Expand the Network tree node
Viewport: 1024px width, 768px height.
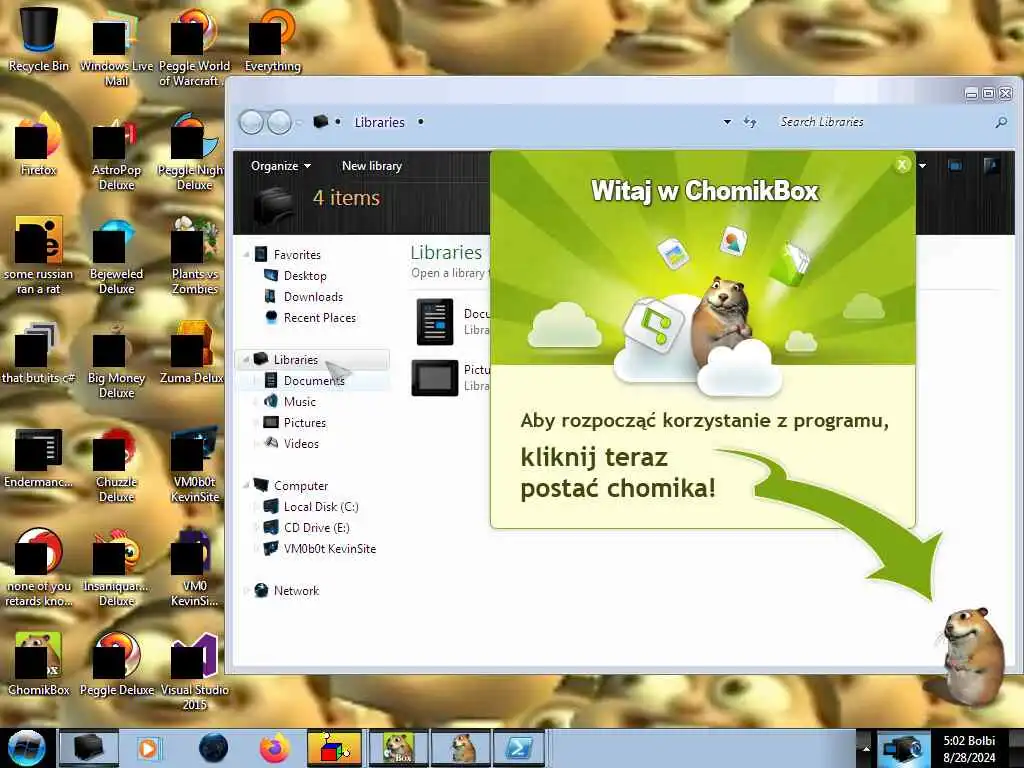coord(246,590)
